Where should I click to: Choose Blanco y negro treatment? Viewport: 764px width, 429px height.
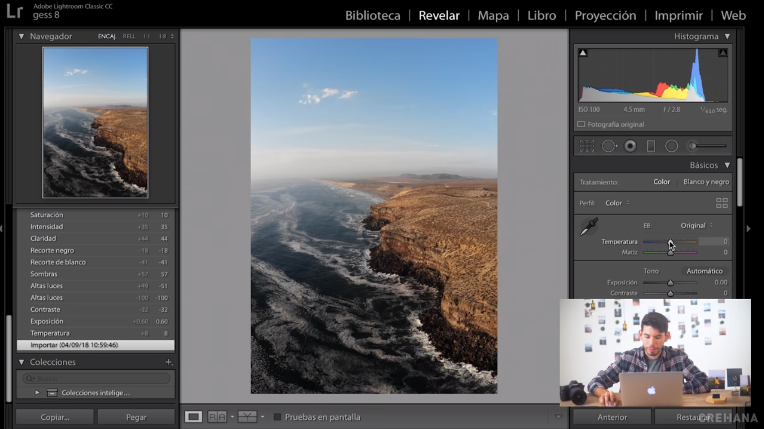(x=706, y=182)
